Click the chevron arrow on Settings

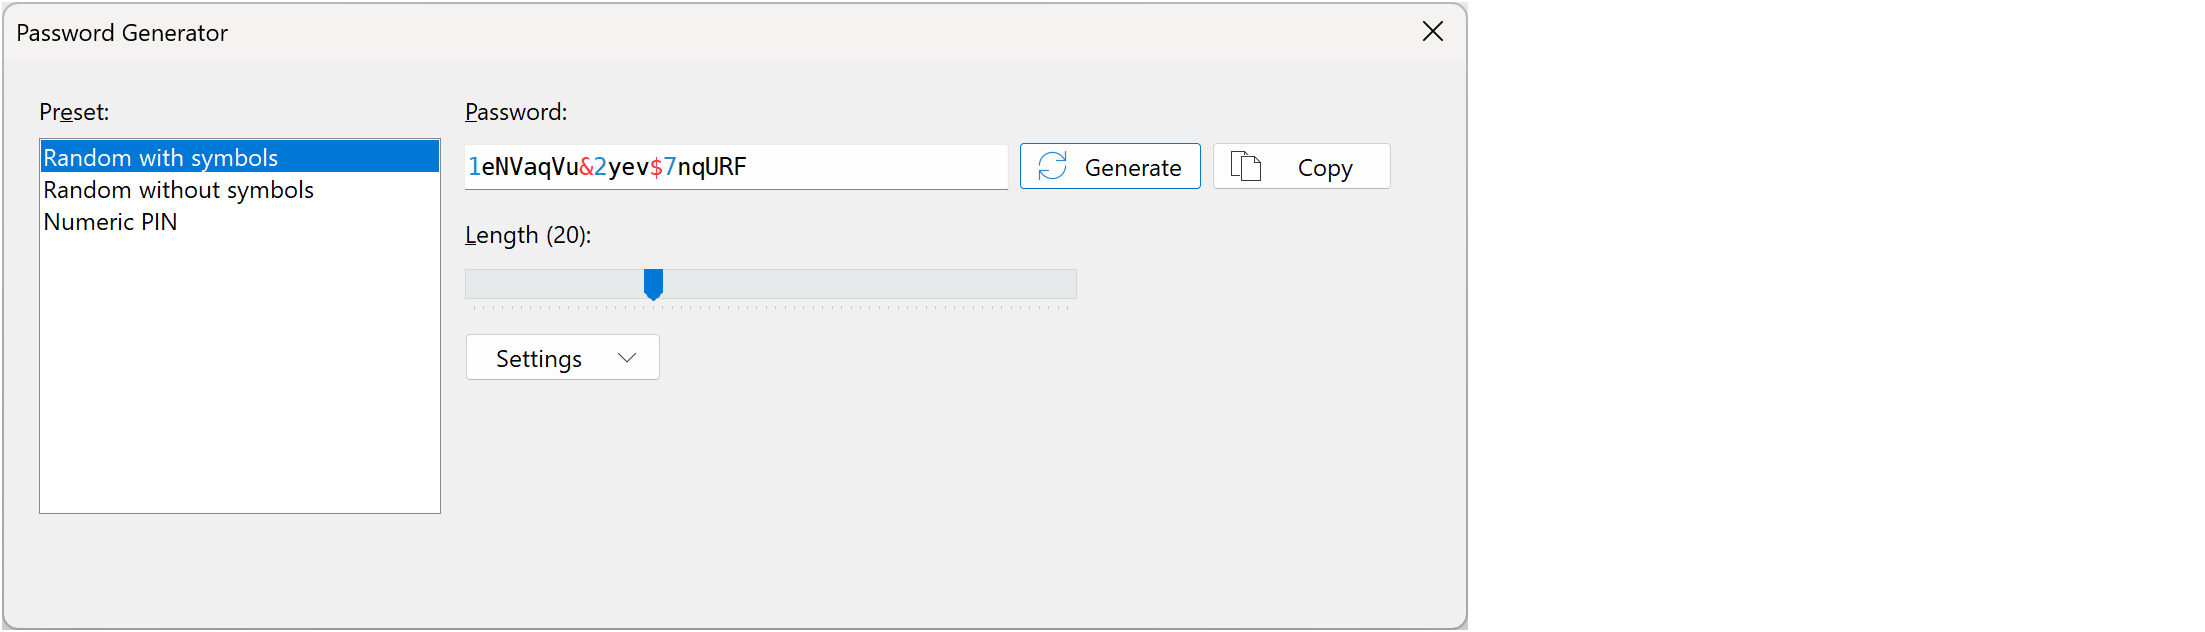click(627, 358)
